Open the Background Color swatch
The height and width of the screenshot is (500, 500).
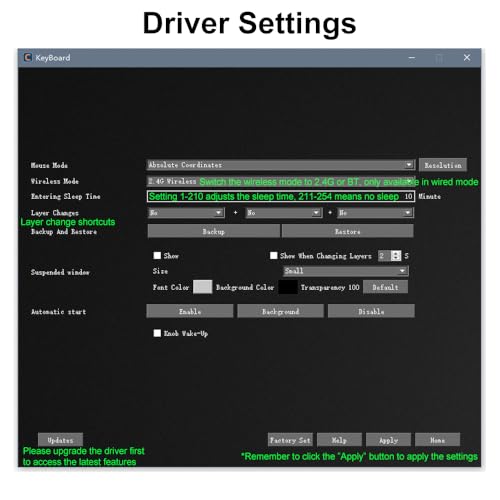coord(288,287)
